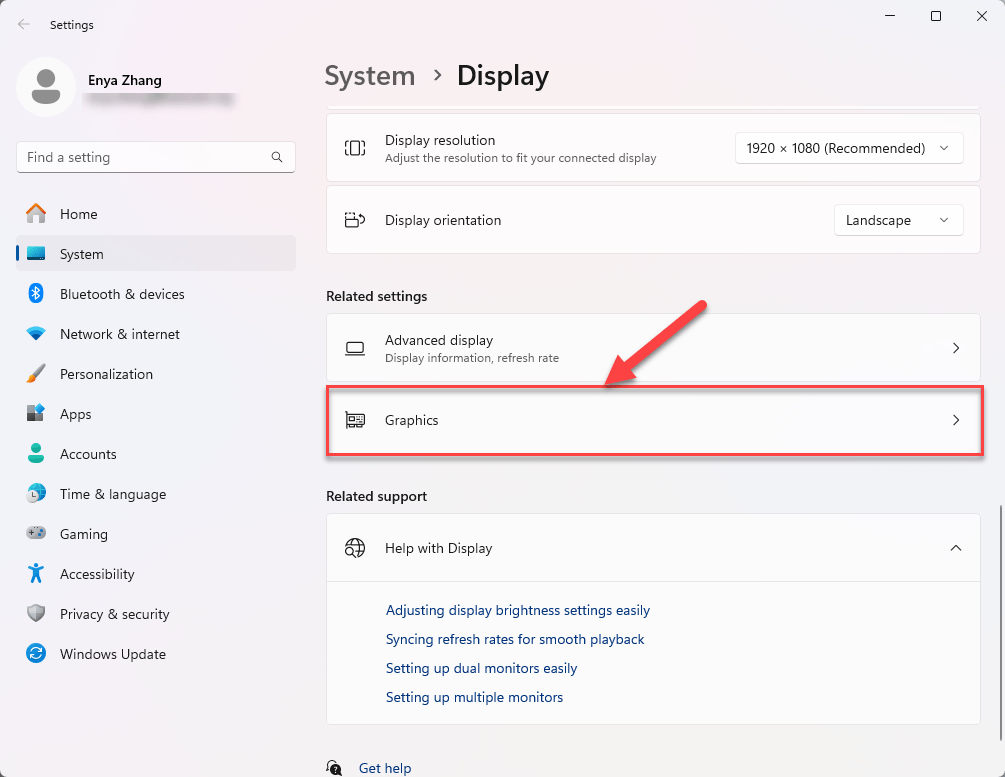The image size is (1005, 777).
Task: Open Time & language settings
Action: click(x=156, y=494)
